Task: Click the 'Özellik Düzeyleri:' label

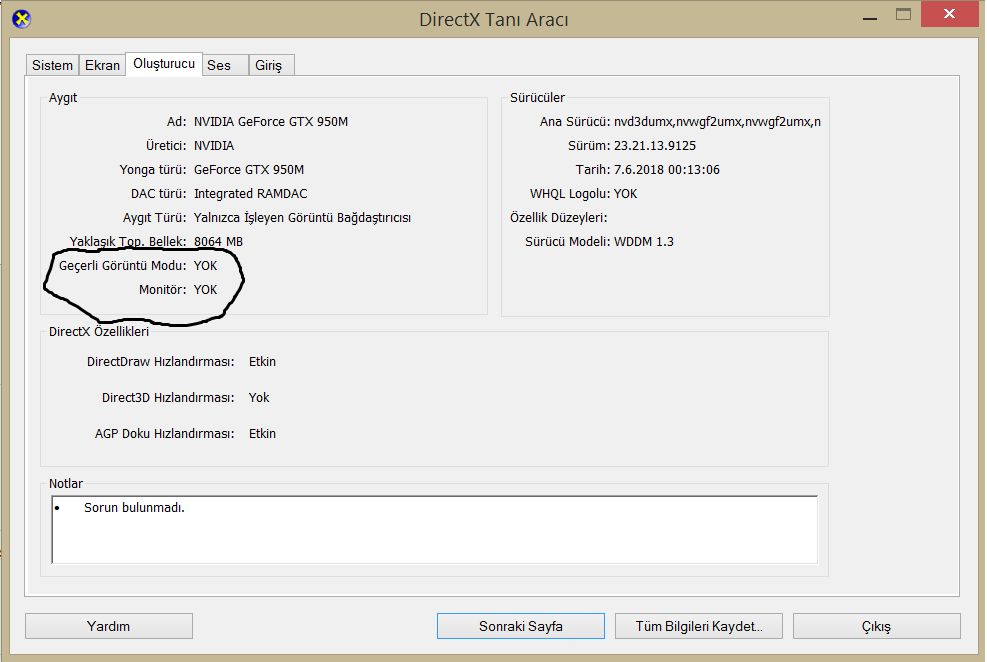Action: coord(558,218)
